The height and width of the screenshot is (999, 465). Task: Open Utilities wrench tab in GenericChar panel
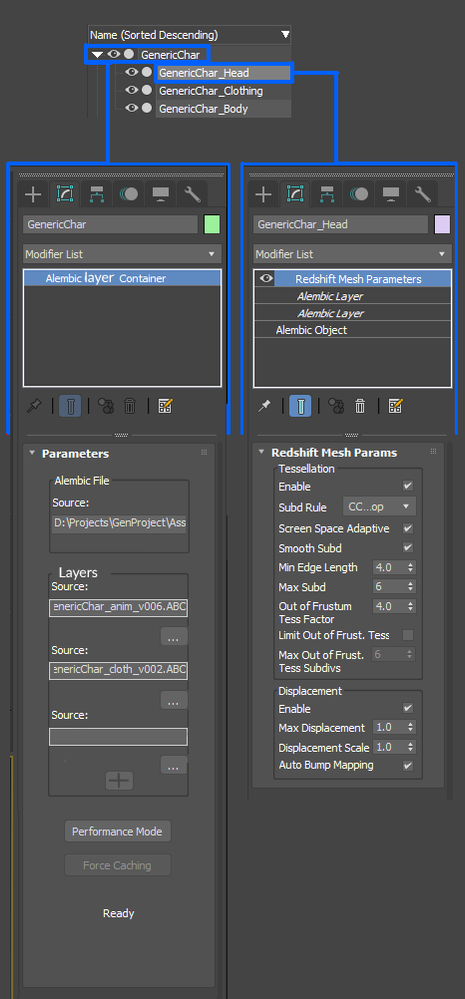[x=192, y=194]
